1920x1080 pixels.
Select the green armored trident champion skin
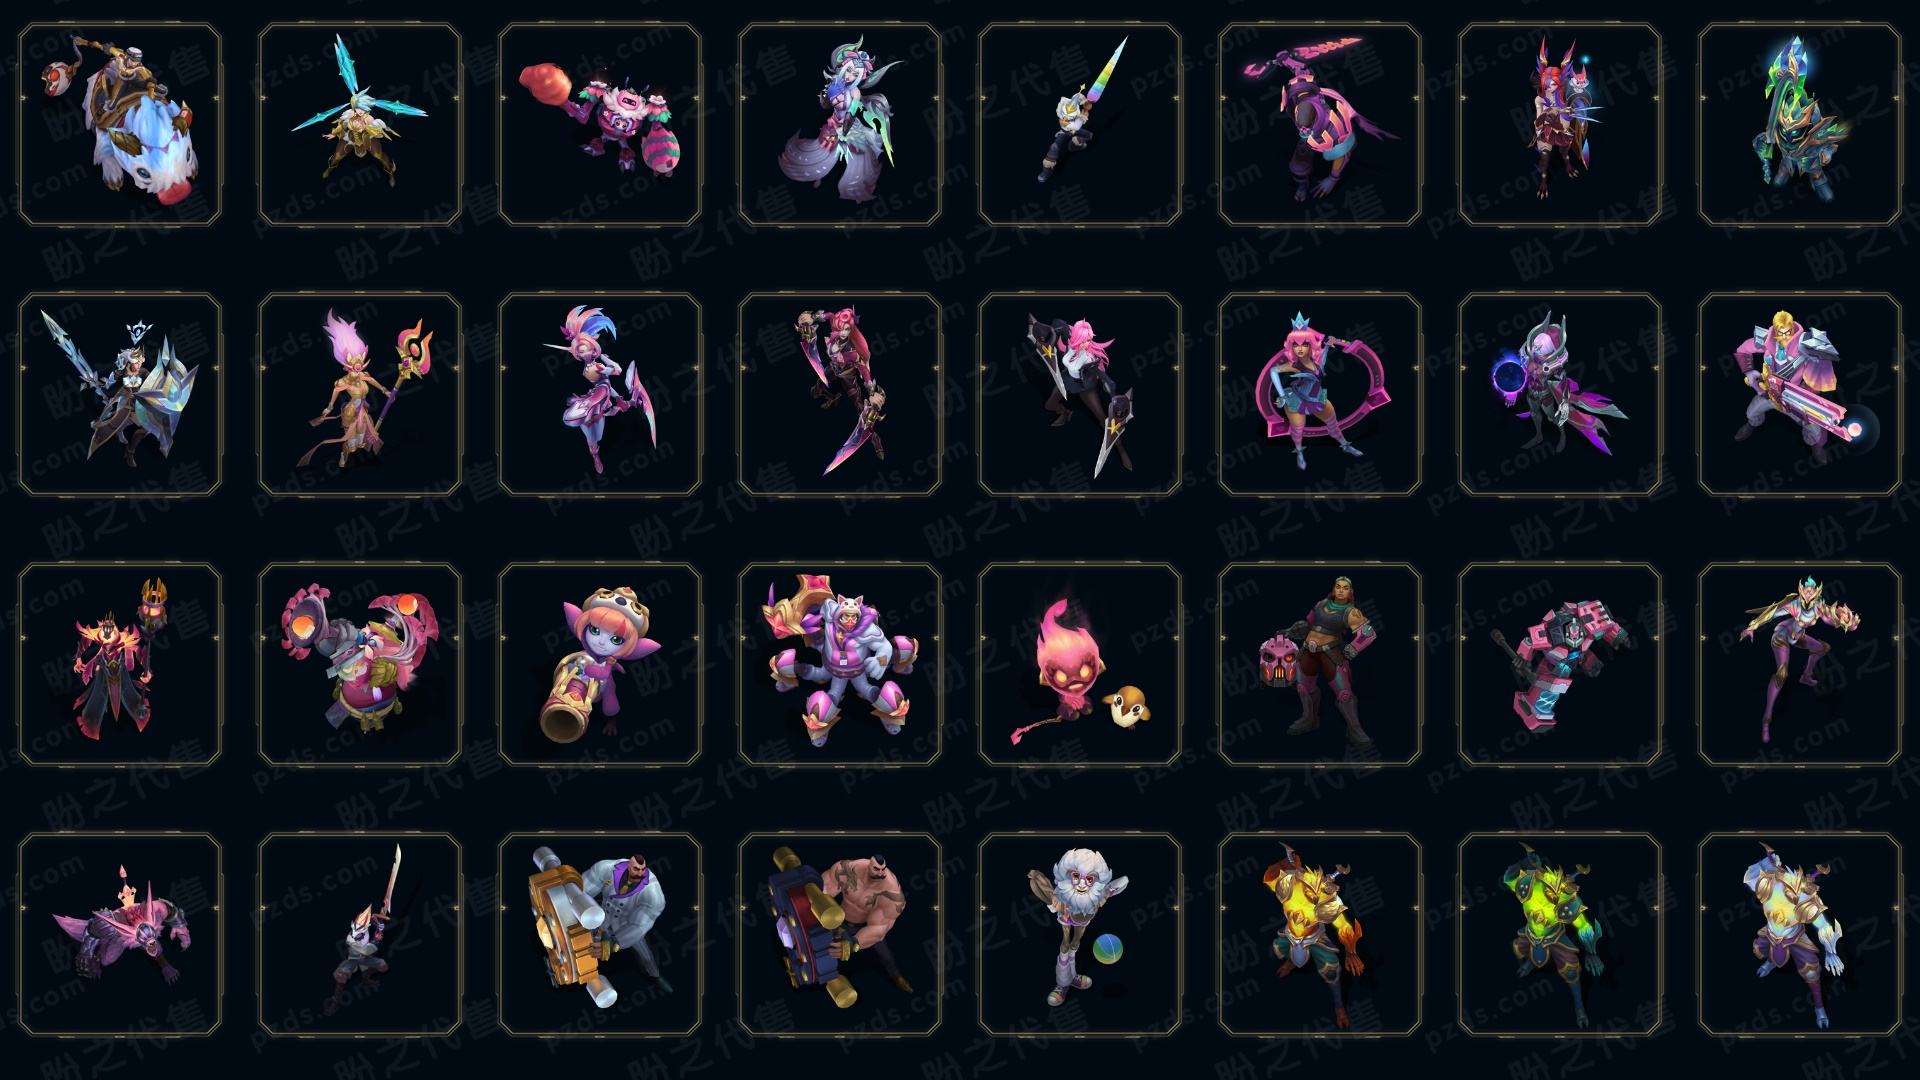[x=1800, y=125]
